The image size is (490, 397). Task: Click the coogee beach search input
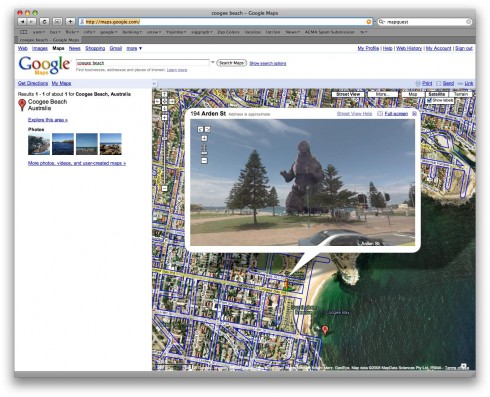(143, 63)
